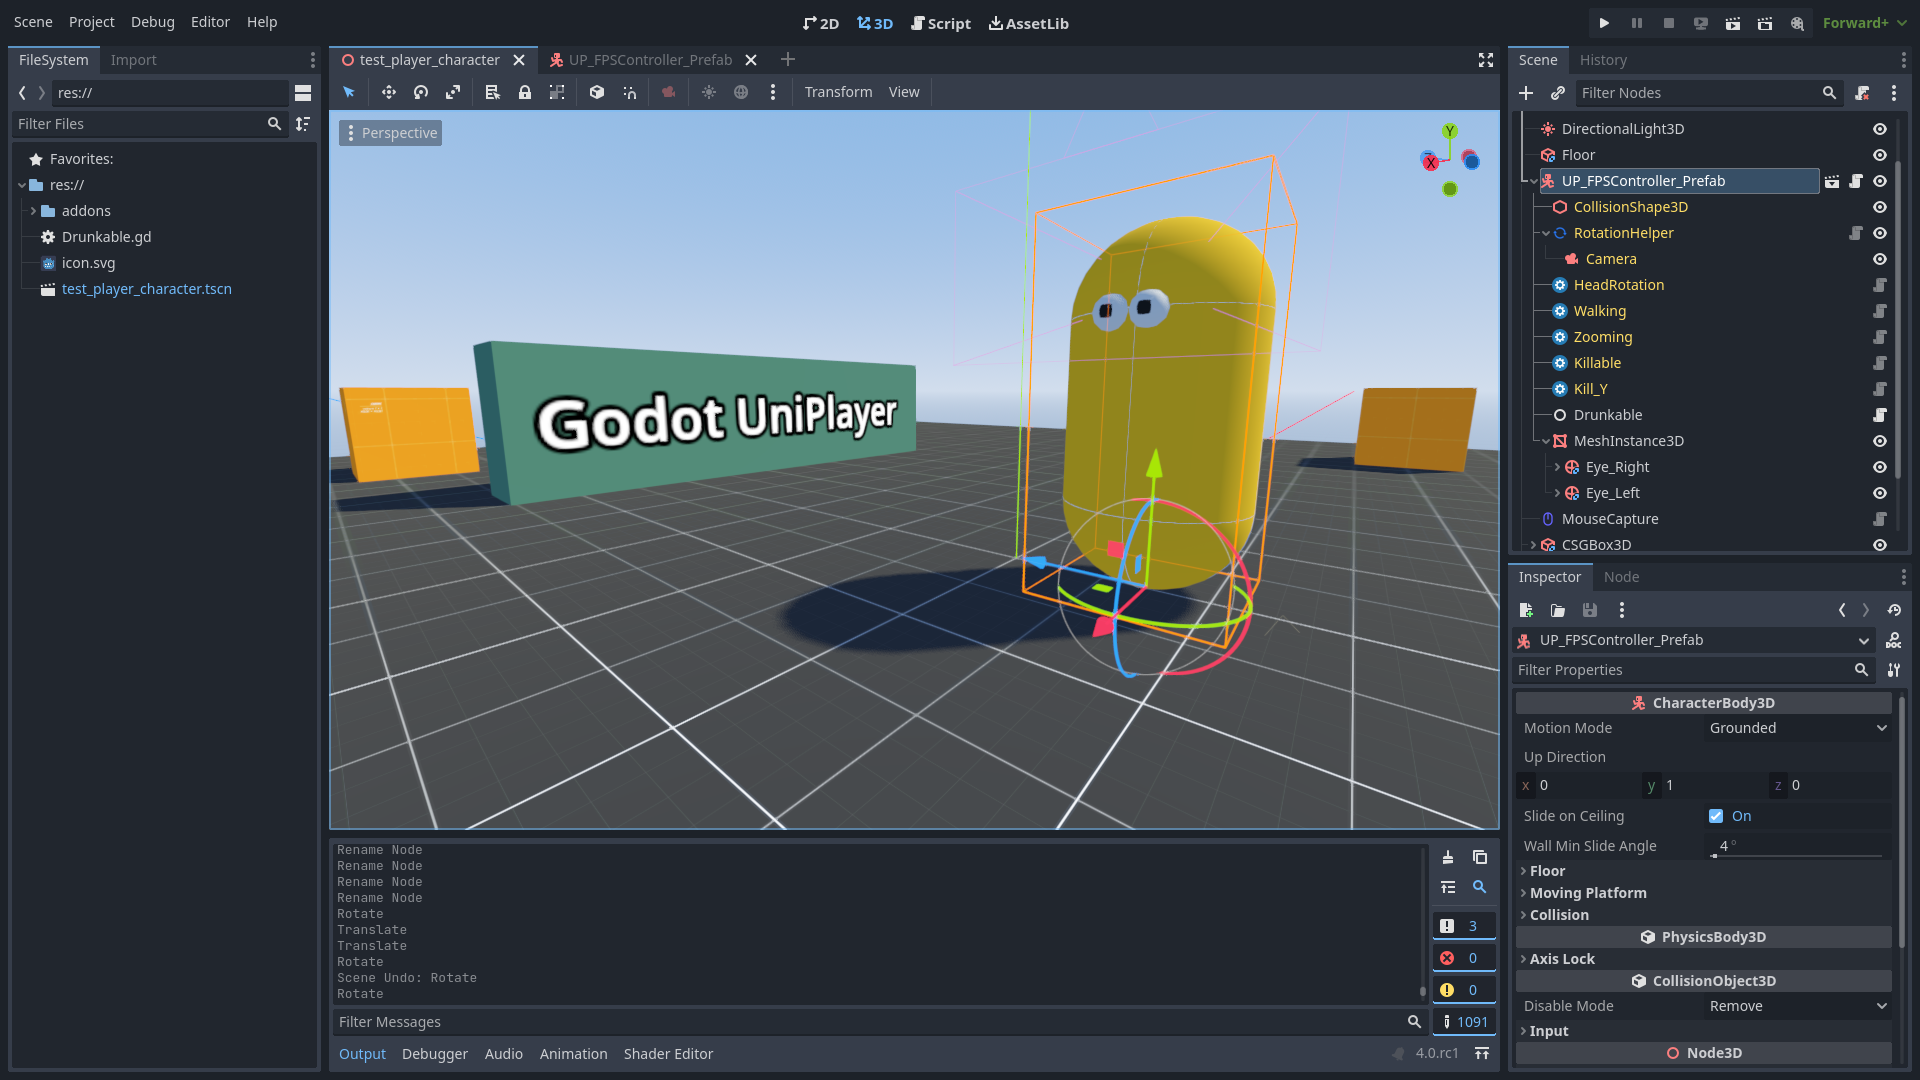Expand the Floor property group
Viewport: 1920px width, 1080px height.
point(1704,871)
